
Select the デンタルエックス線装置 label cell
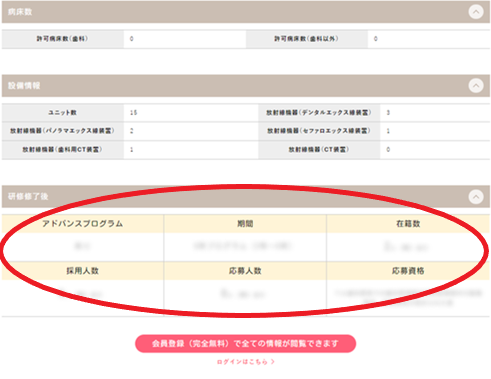tap(319, 113)
